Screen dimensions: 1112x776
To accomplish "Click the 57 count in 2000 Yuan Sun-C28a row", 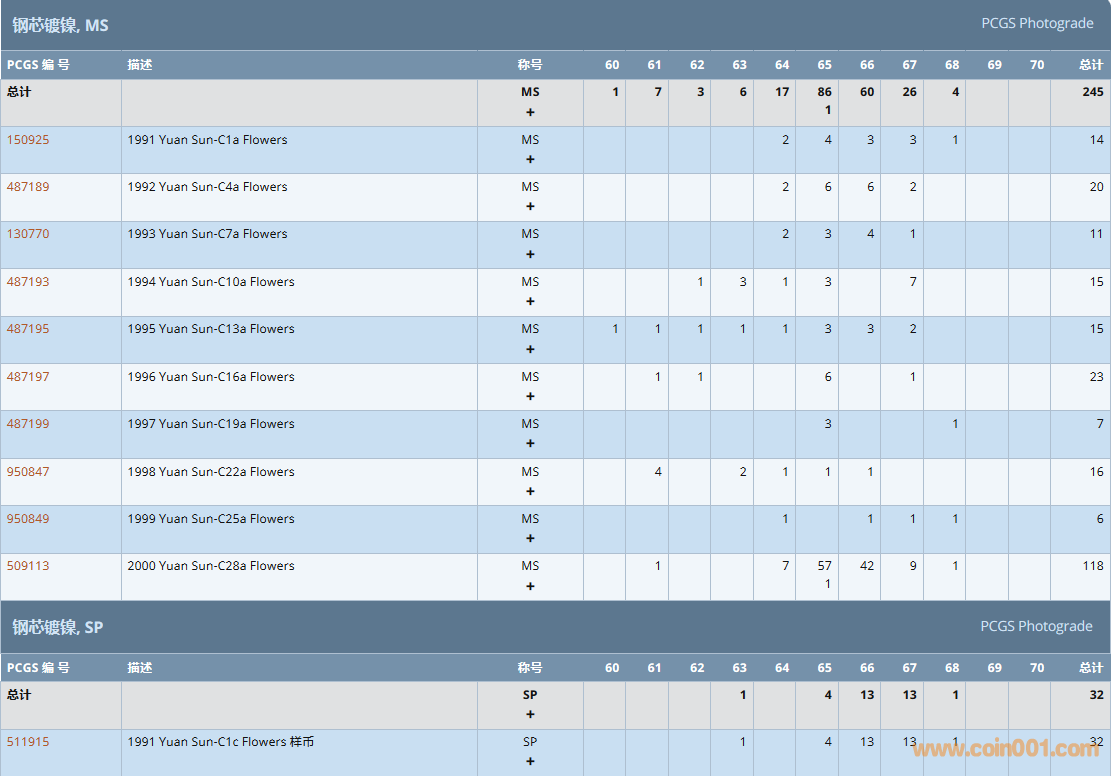I will 824,566.
